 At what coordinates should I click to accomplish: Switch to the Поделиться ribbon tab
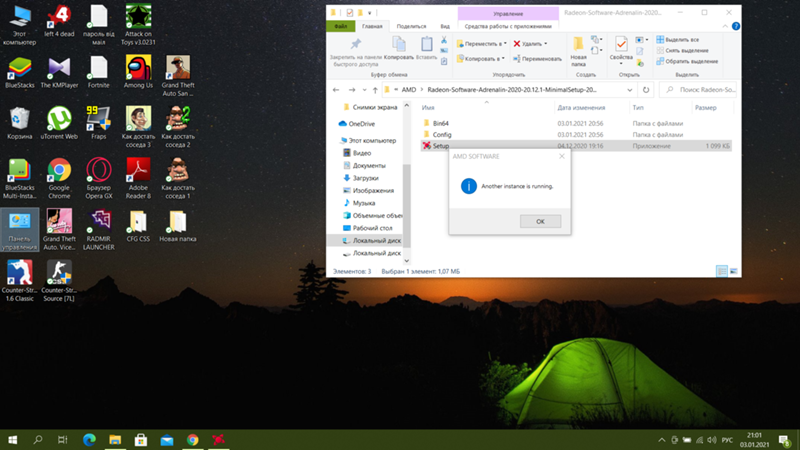point(410,27)
